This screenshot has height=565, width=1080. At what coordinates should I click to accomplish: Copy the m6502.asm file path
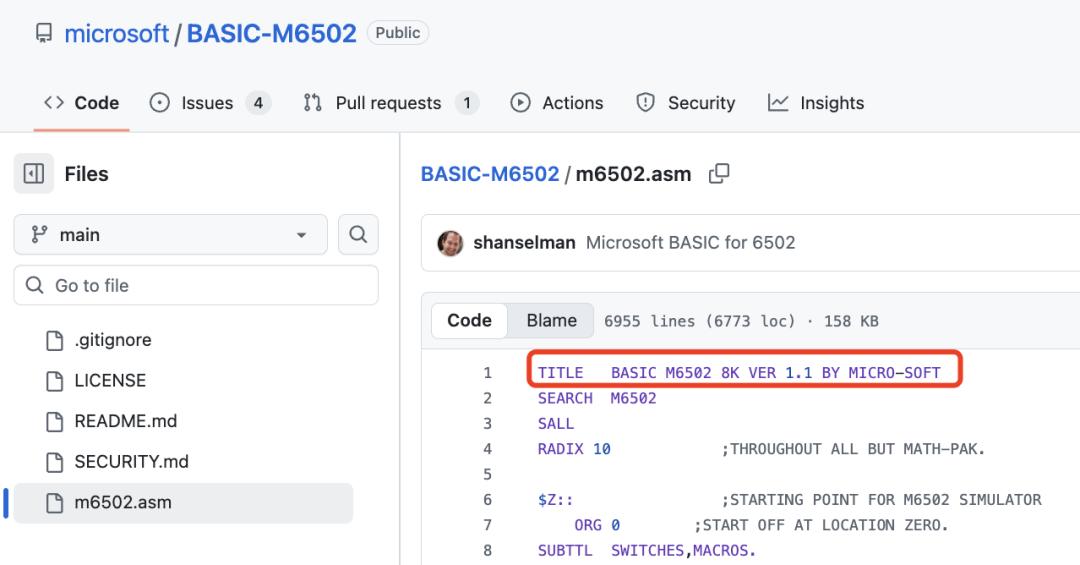point(718,174)
